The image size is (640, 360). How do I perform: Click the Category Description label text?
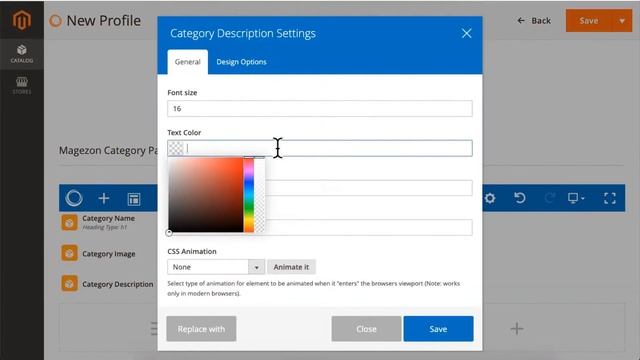(118, 284)
